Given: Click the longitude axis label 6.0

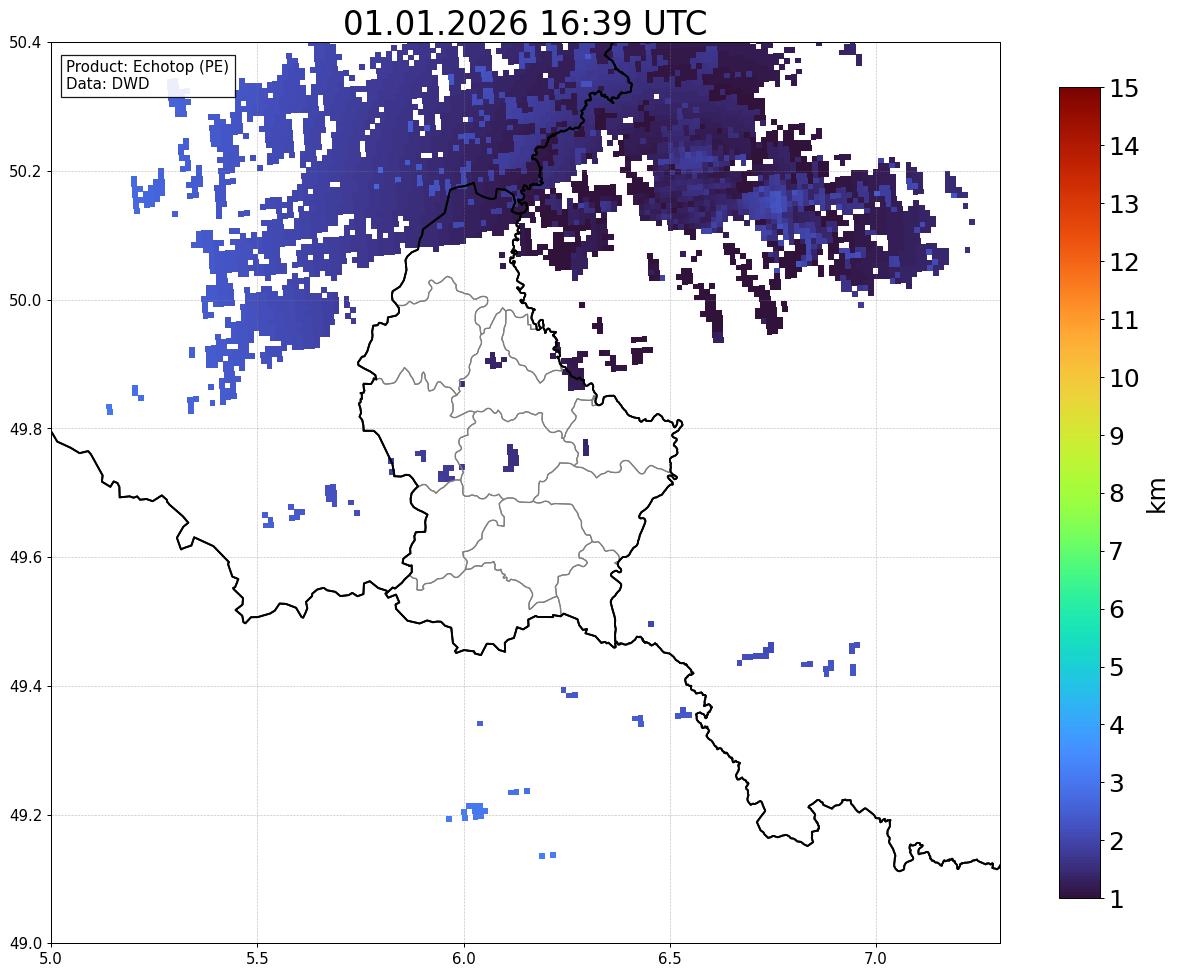Looking at the screenshot, I should pyautogui.click(x=464, y=959).
